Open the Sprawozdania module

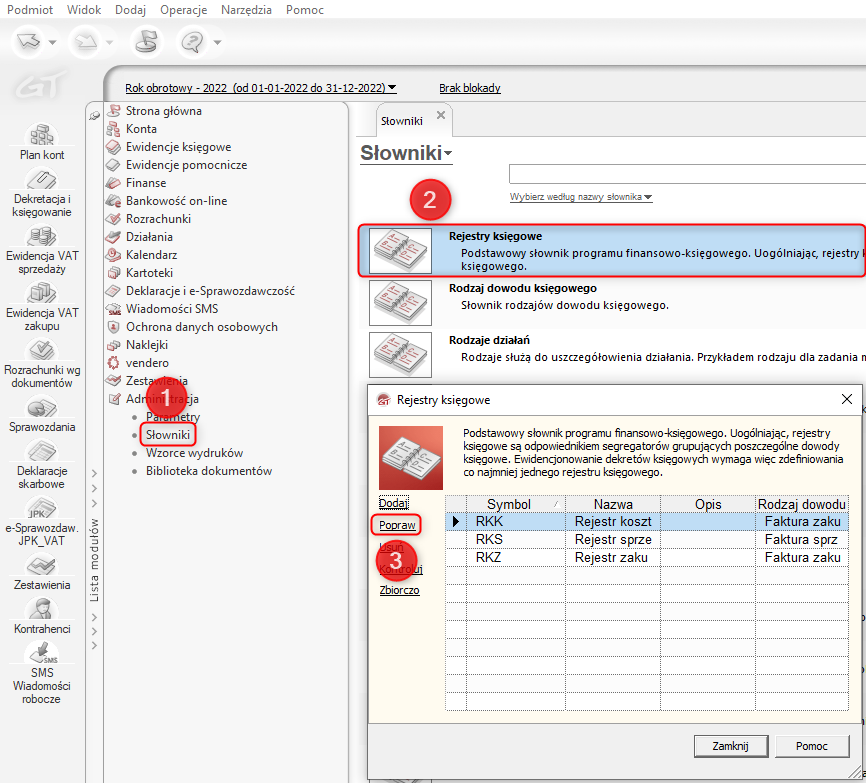point(42,415)
